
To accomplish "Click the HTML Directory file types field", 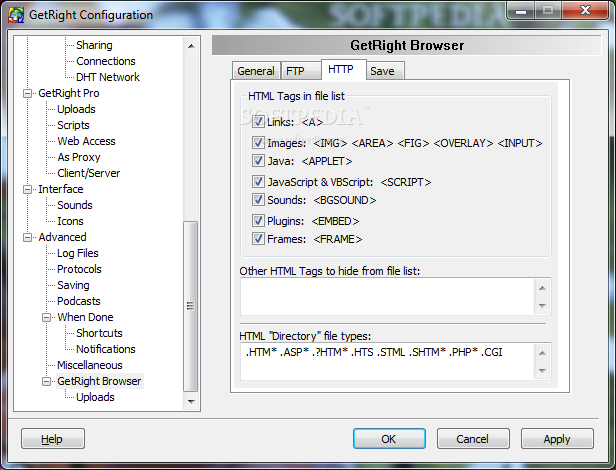I will (387, 362).
